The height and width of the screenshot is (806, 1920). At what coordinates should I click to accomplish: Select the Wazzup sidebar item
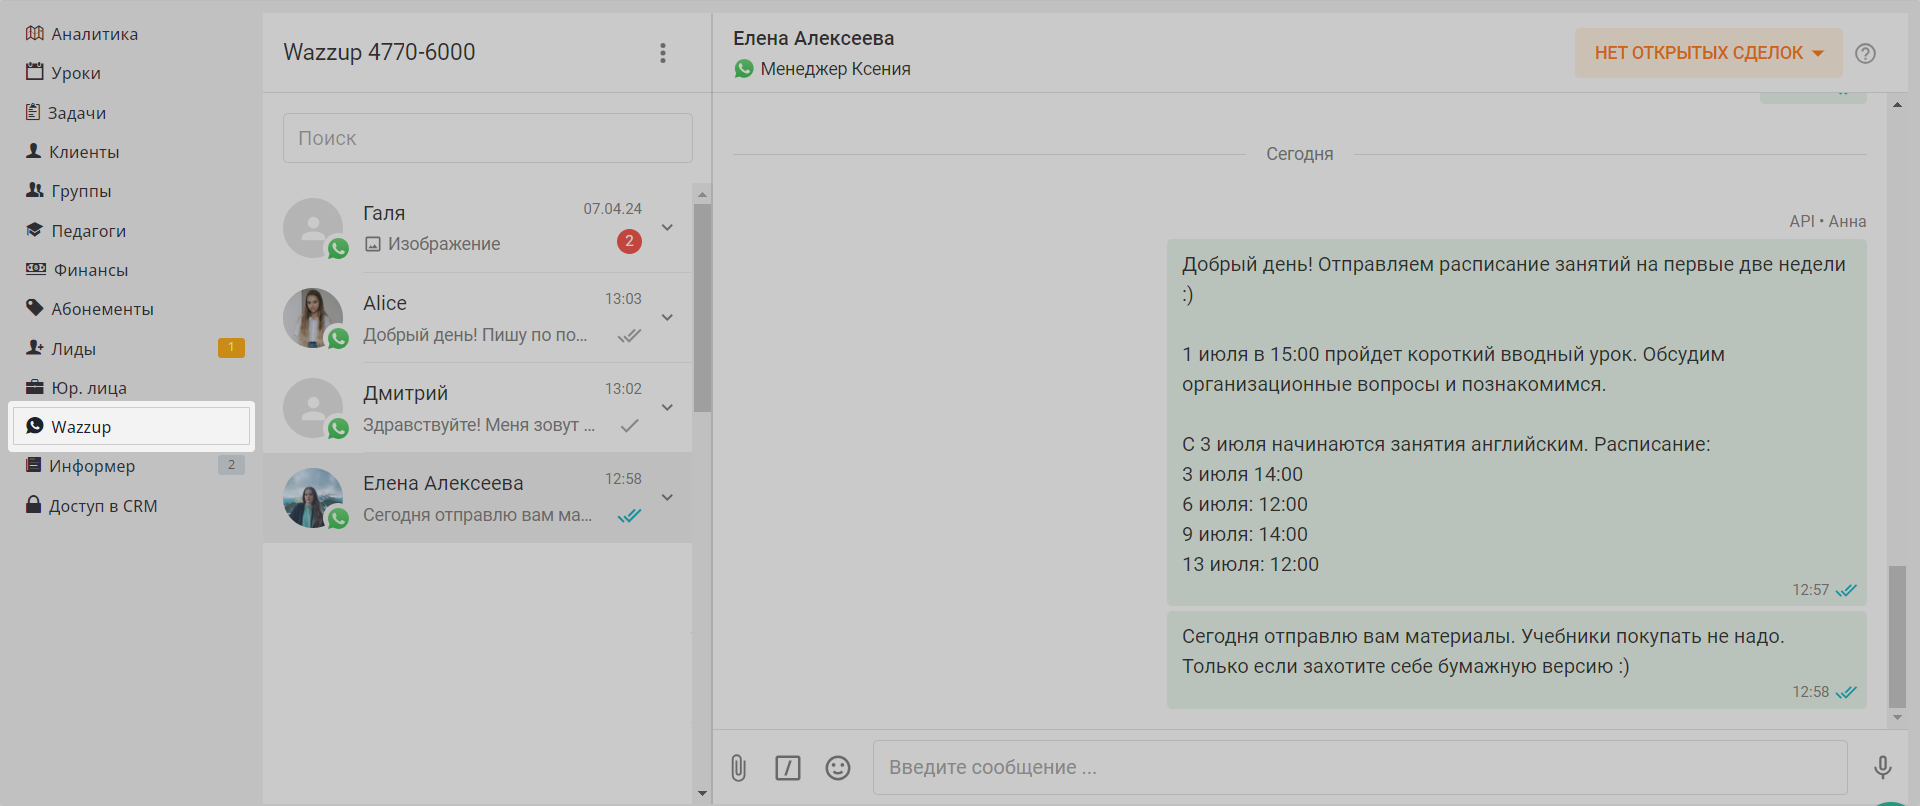(x=81, y=427)
